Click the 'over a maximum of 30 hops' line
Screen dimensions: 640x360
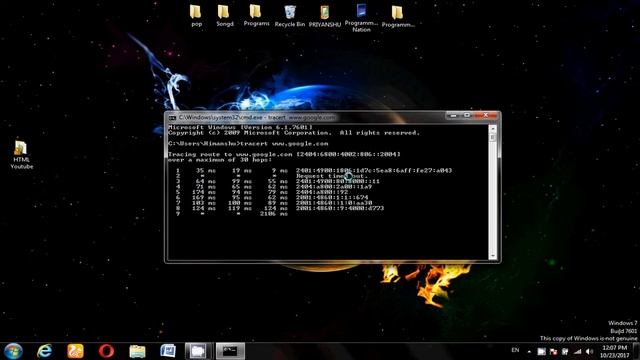pyautogui.click(x=220, y=160)
